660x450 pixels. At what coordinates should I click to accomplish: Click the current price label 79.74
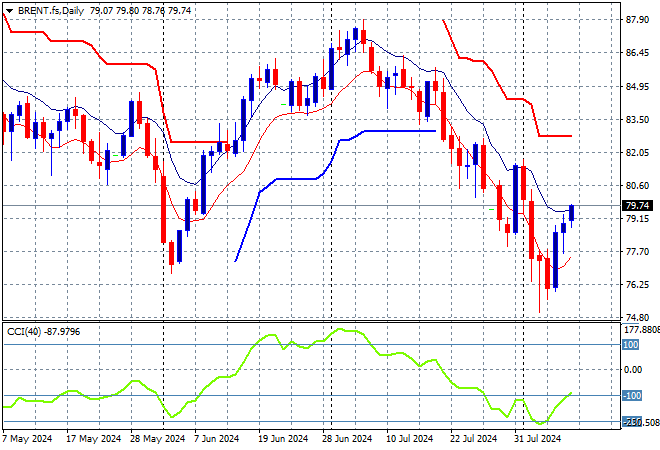tap(637, 205)
